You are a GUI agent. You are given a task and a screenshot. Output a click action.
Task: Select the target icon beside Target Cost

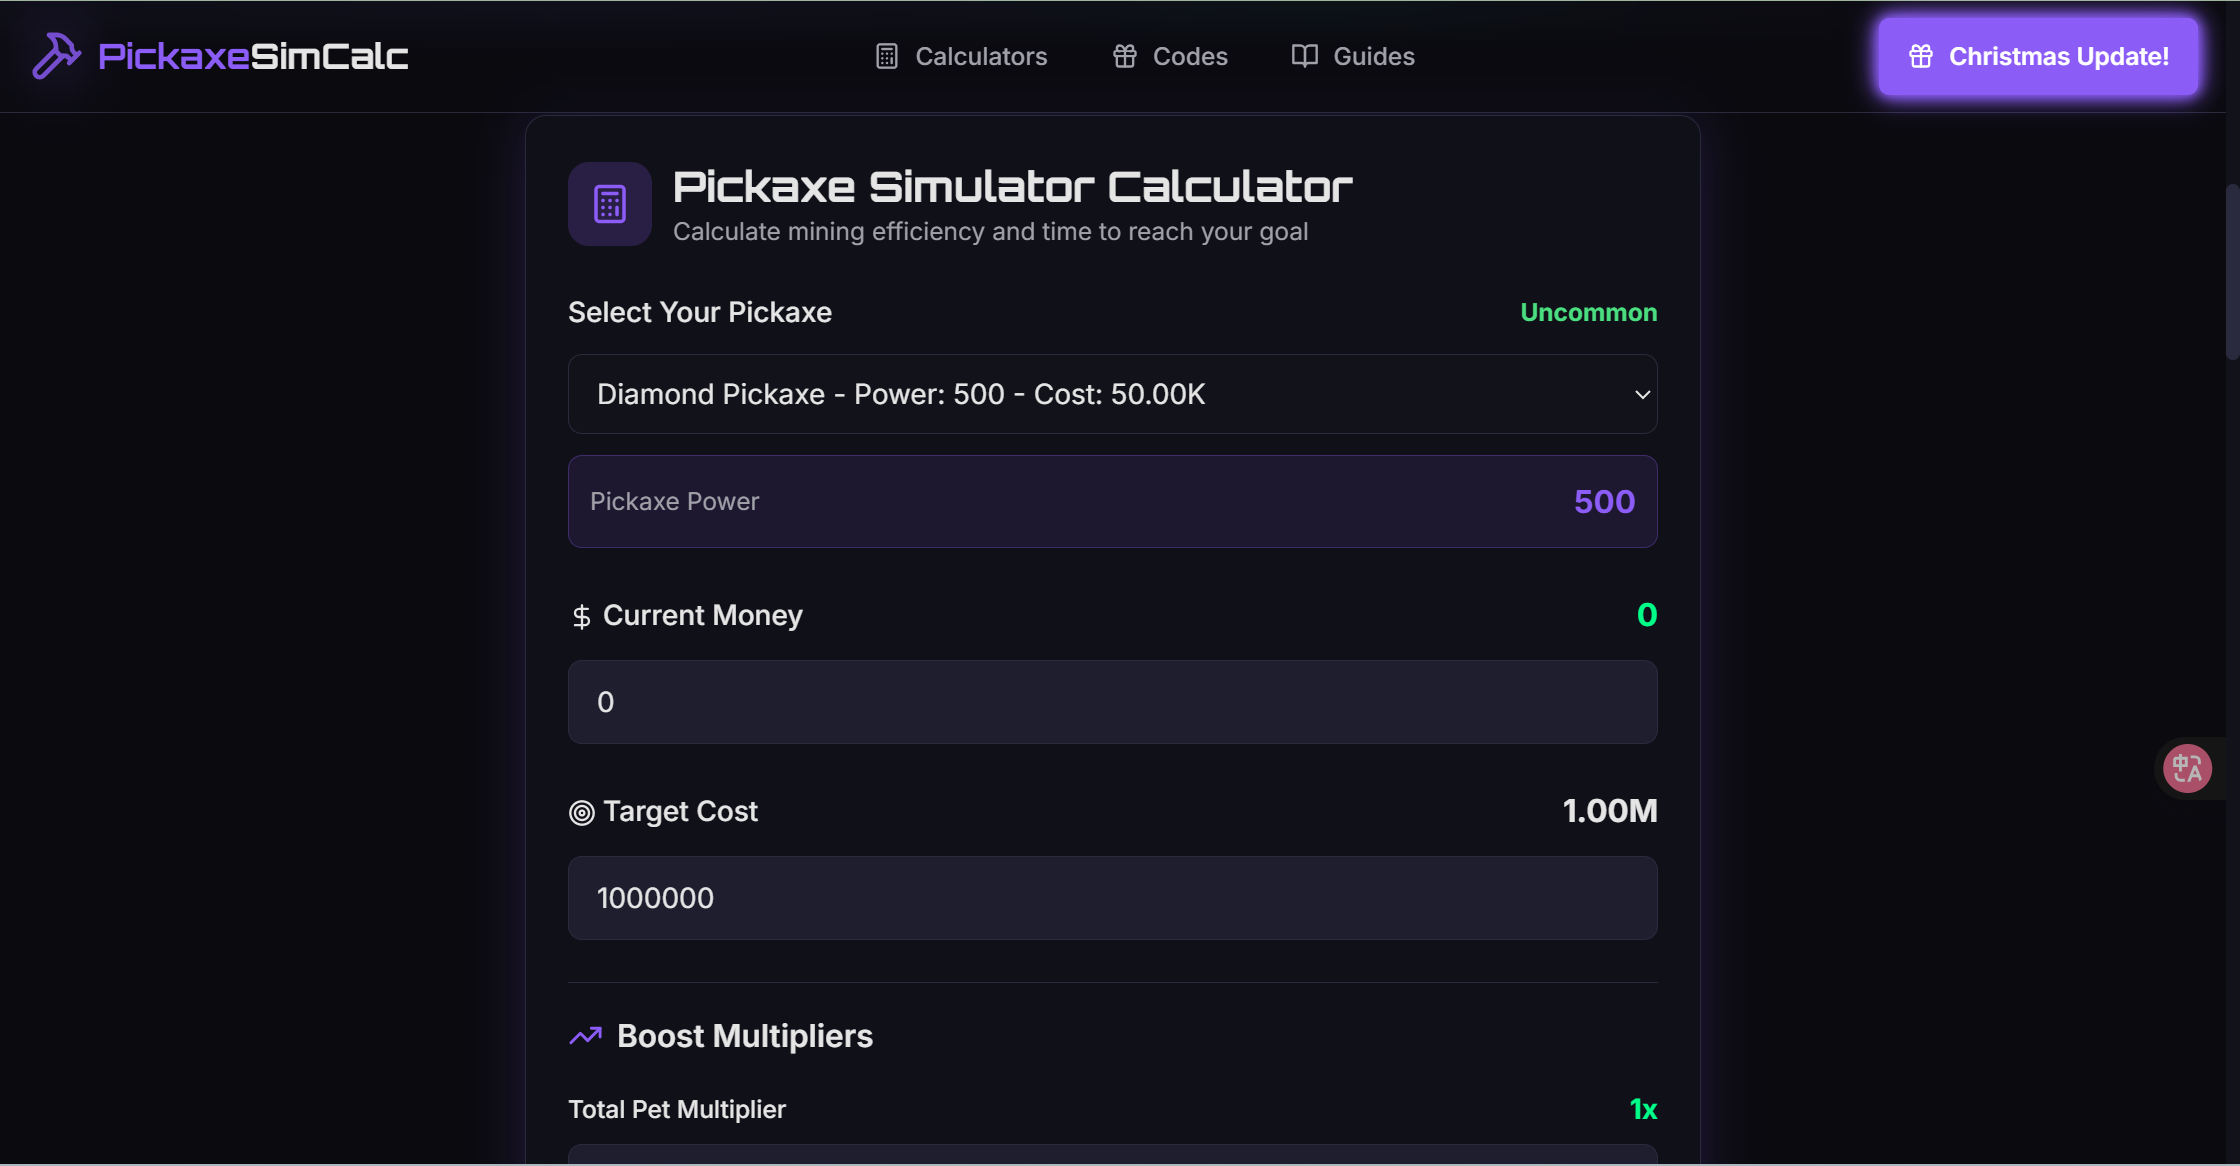pos(581,812)
